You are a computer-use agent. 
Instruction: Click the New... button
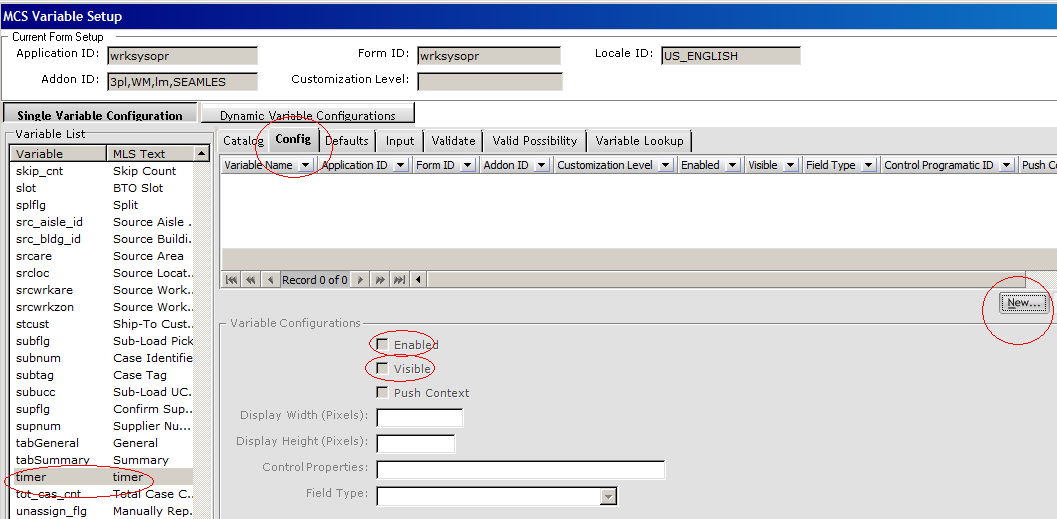pos(1024,303)
